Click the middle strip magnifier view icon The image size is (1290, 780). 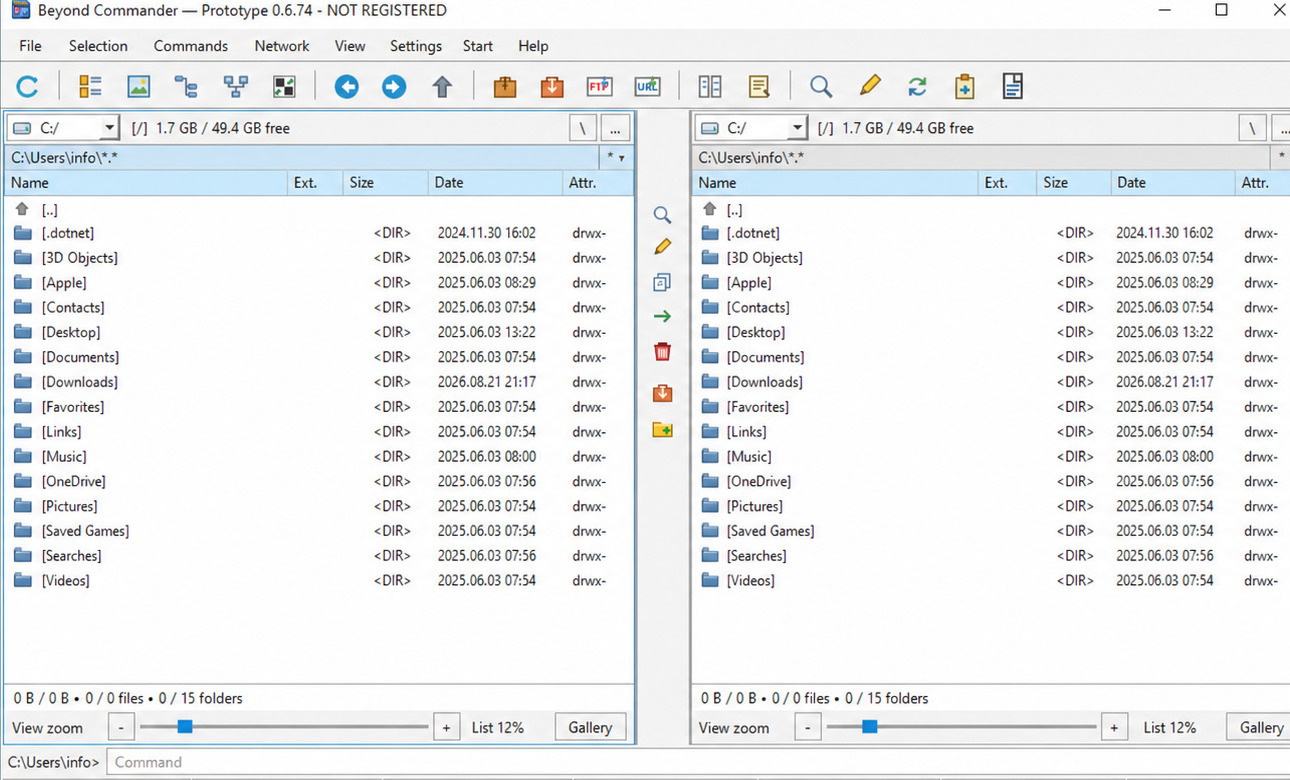(662, 215)
